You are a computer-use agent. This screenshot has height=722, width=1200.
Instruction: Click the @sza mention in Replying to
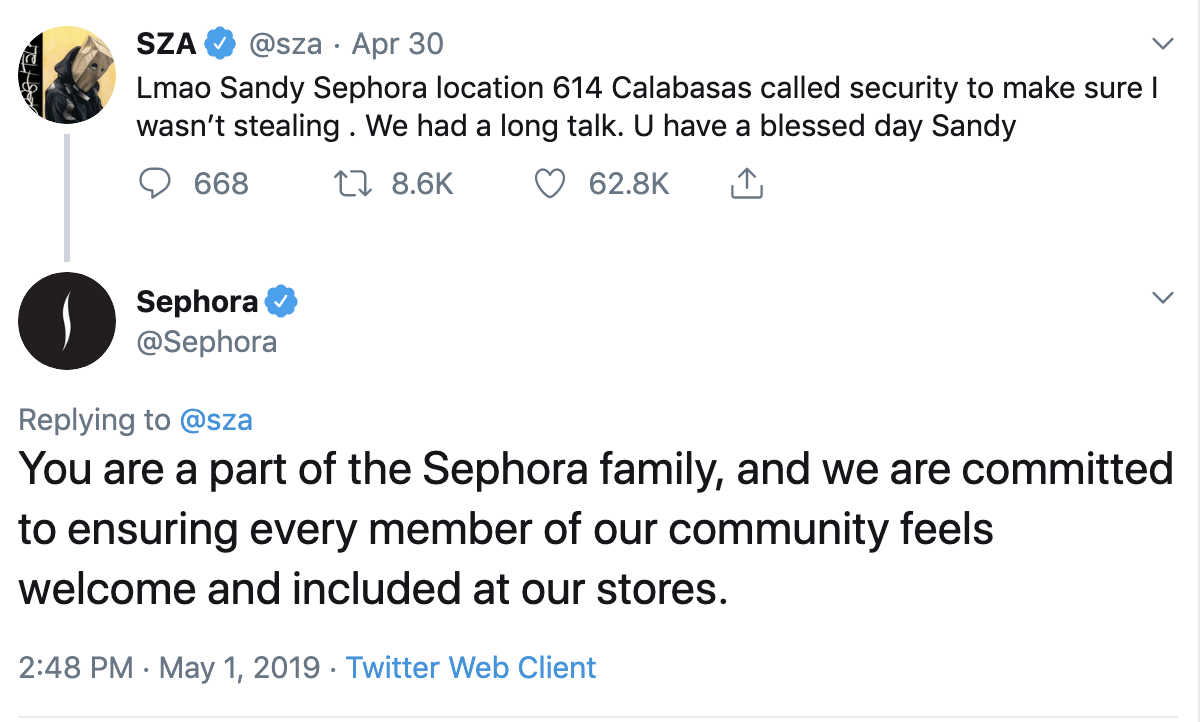[215, 420]
